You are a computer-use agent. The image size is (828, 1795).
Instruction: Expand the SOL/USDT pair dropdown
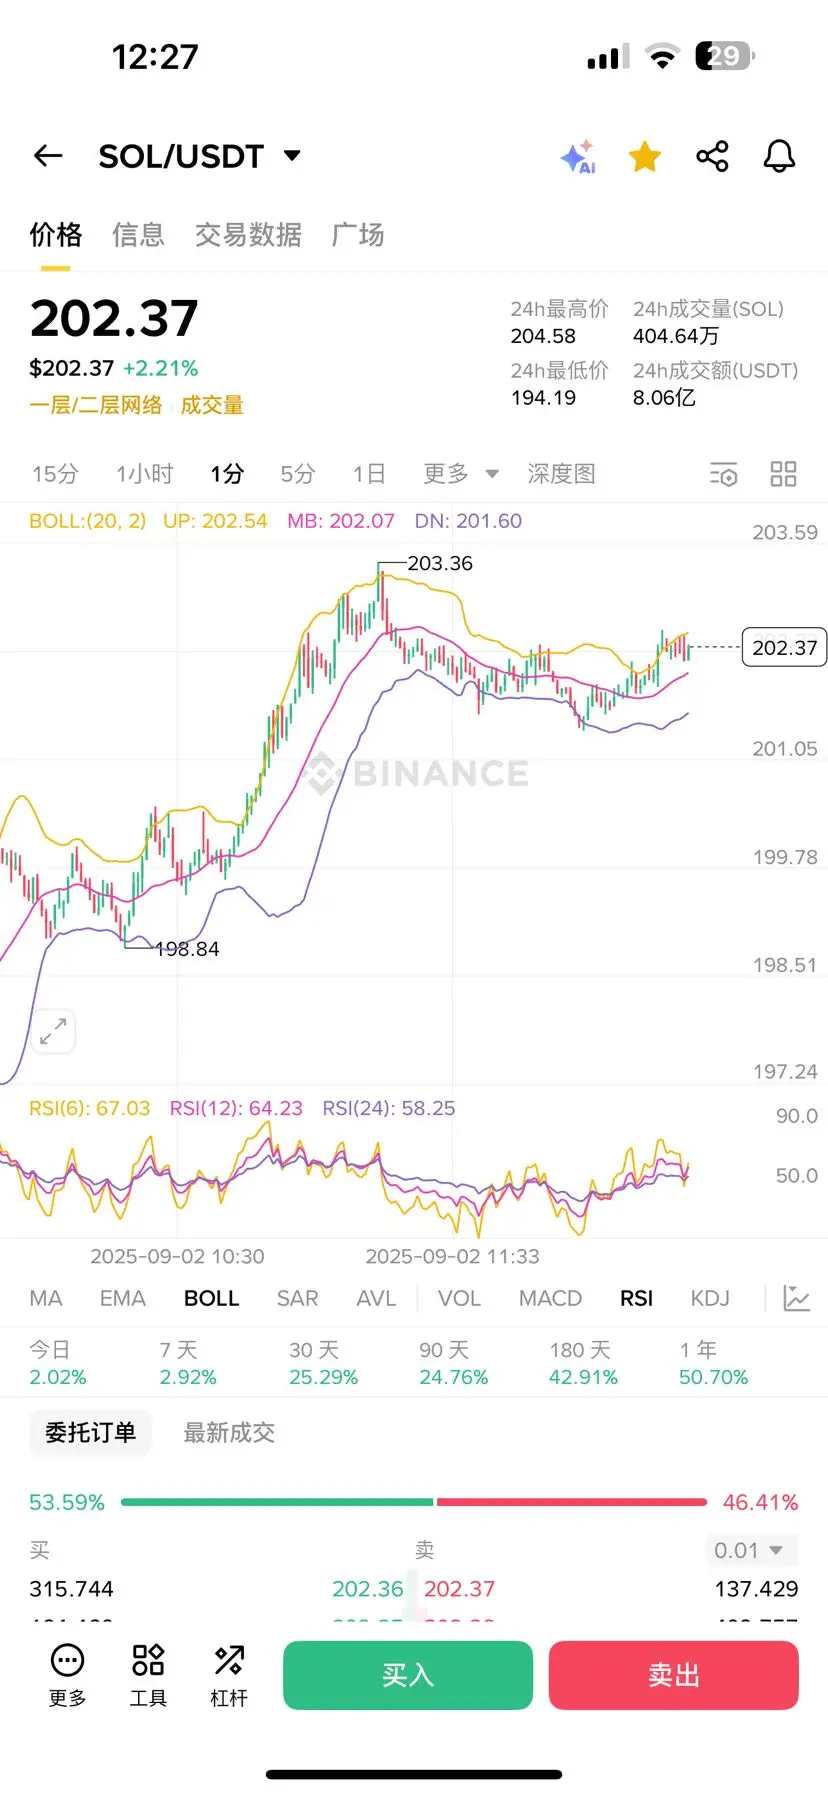[292, 156]
